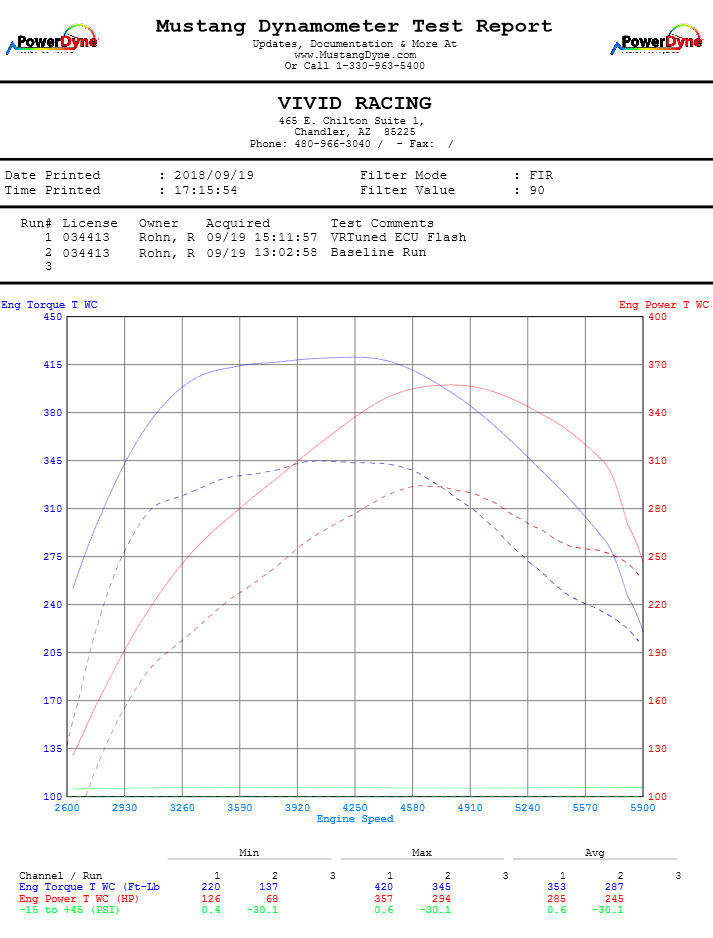Click the 'Min' summary table header

pyautogui.click(x=249, y=852)
